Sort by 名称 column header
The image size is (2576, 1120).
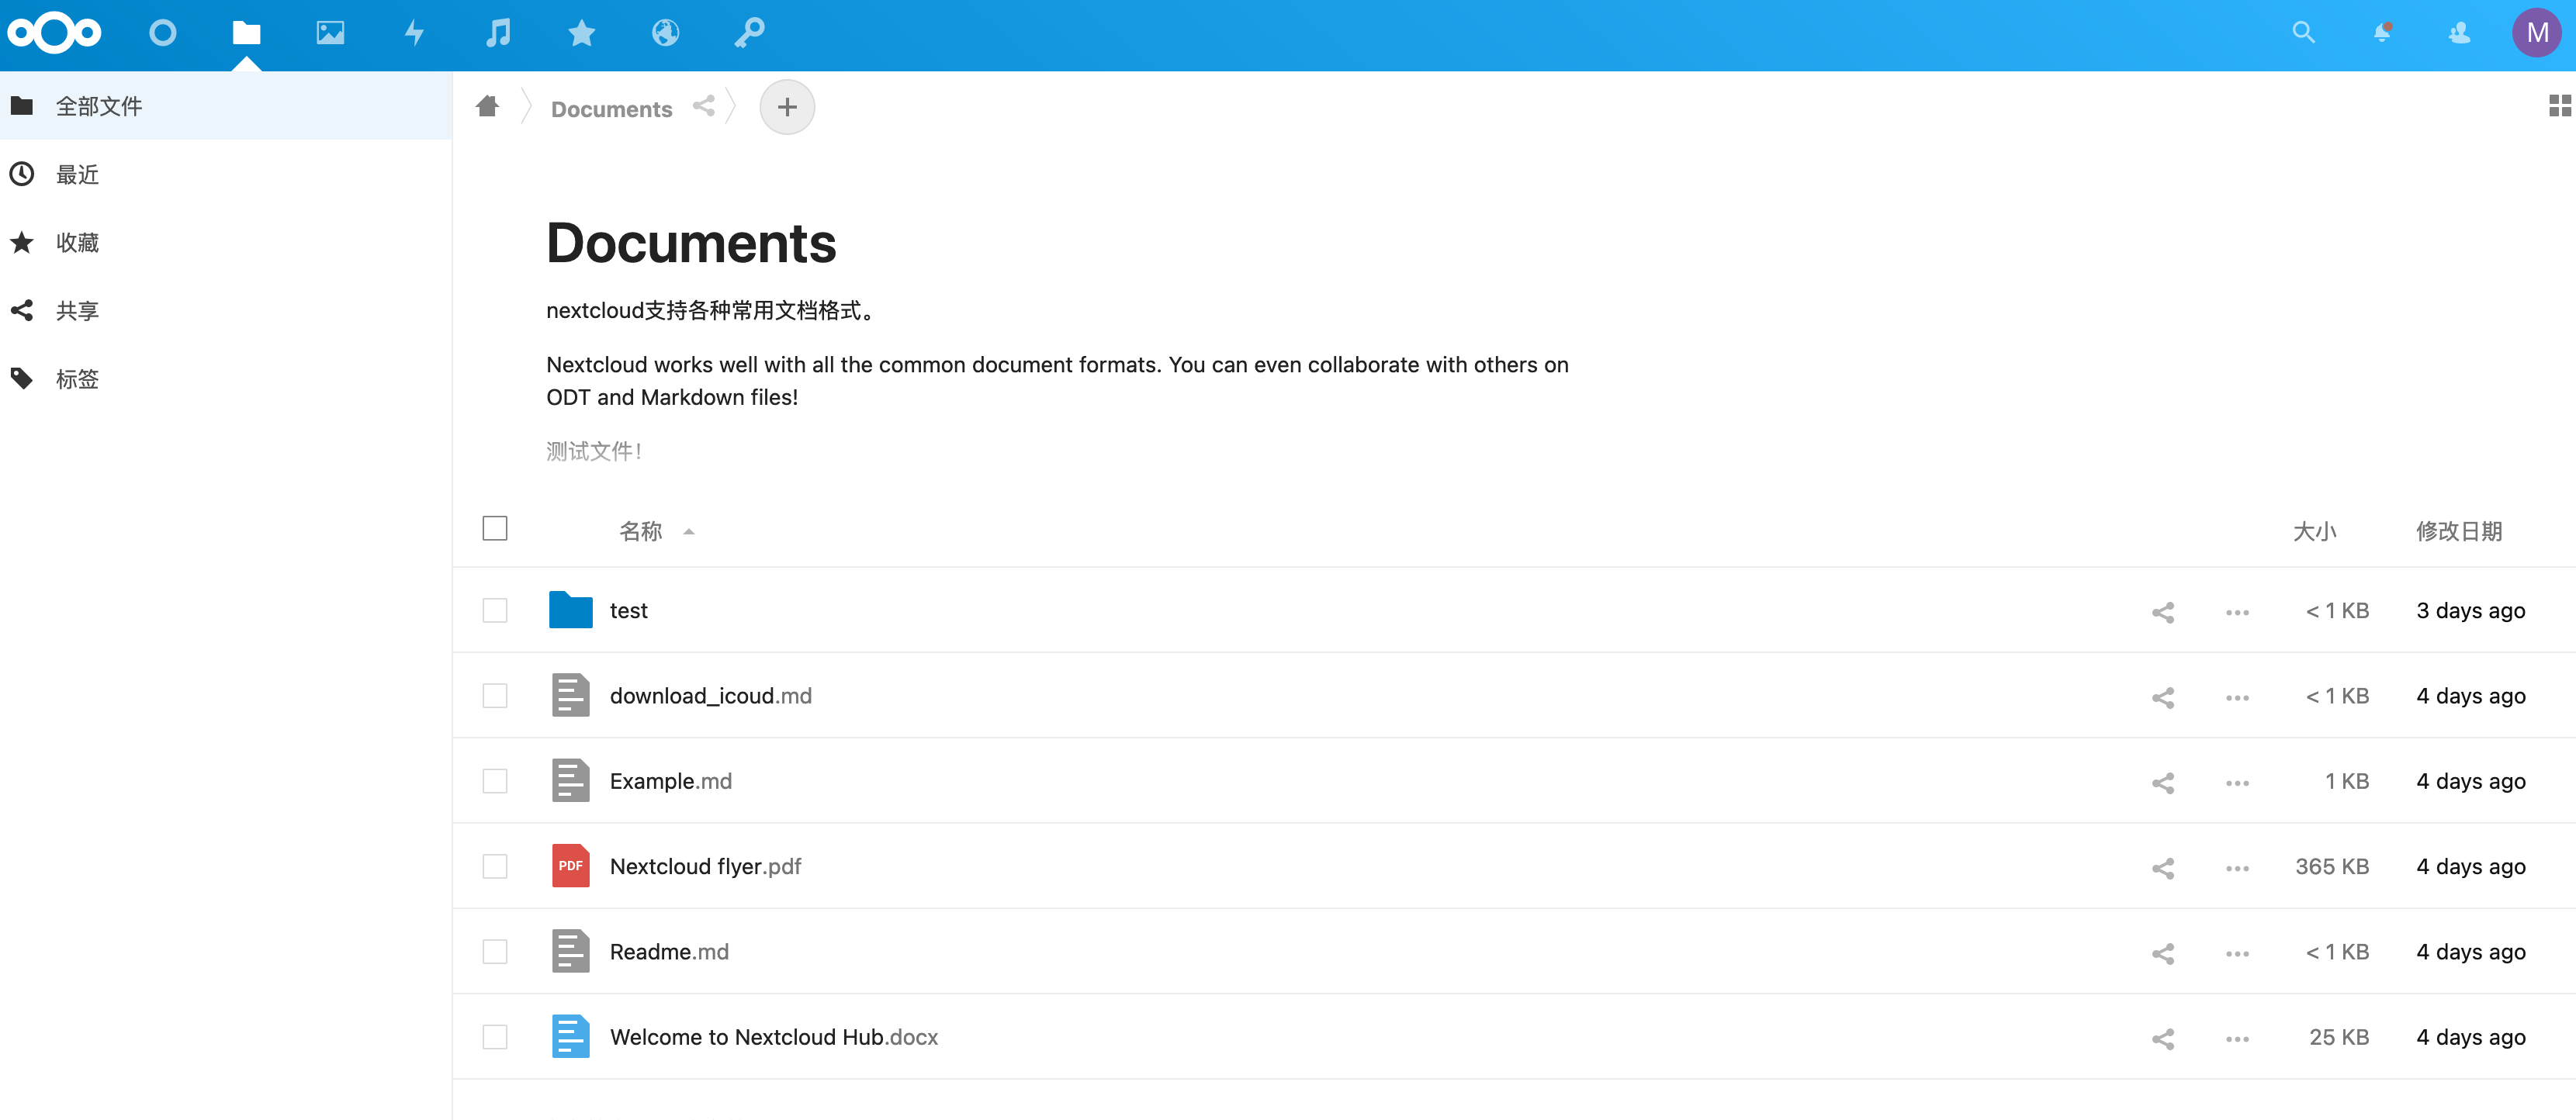pyautogui.click(x=641, y=531)
